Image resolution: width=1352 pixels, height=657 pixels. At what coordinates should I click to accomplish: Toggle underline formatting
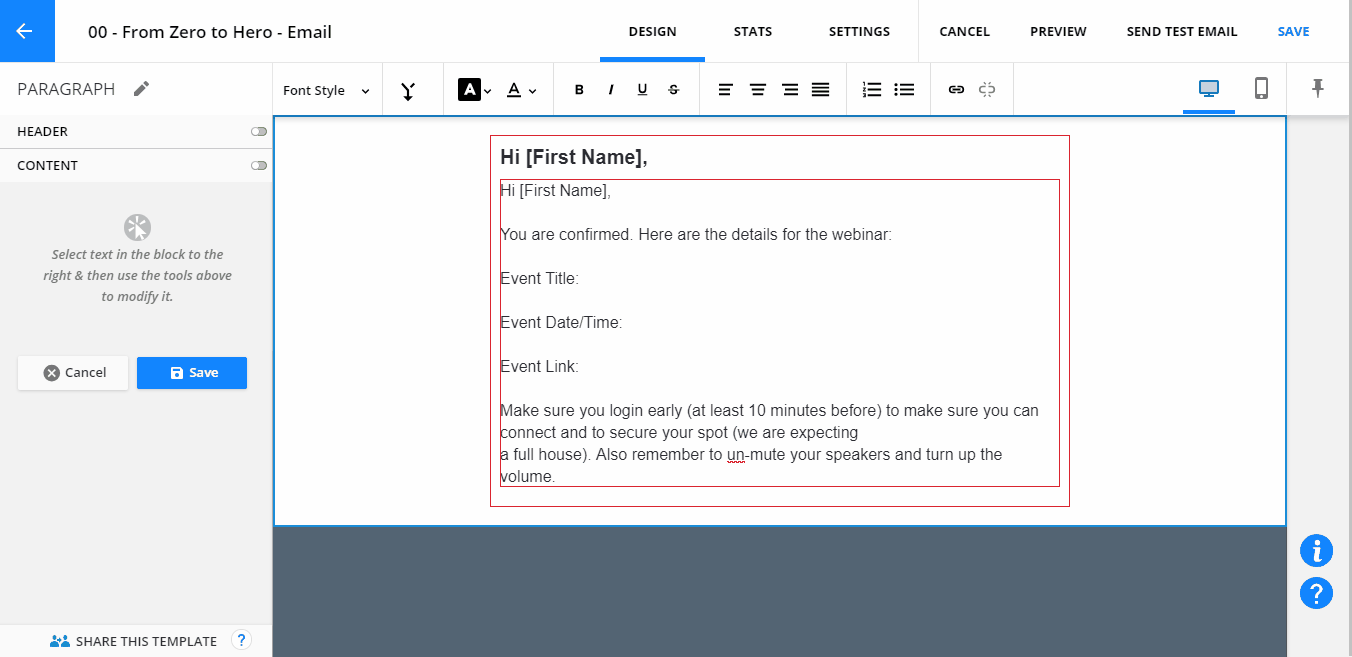(x=642, y=90)
